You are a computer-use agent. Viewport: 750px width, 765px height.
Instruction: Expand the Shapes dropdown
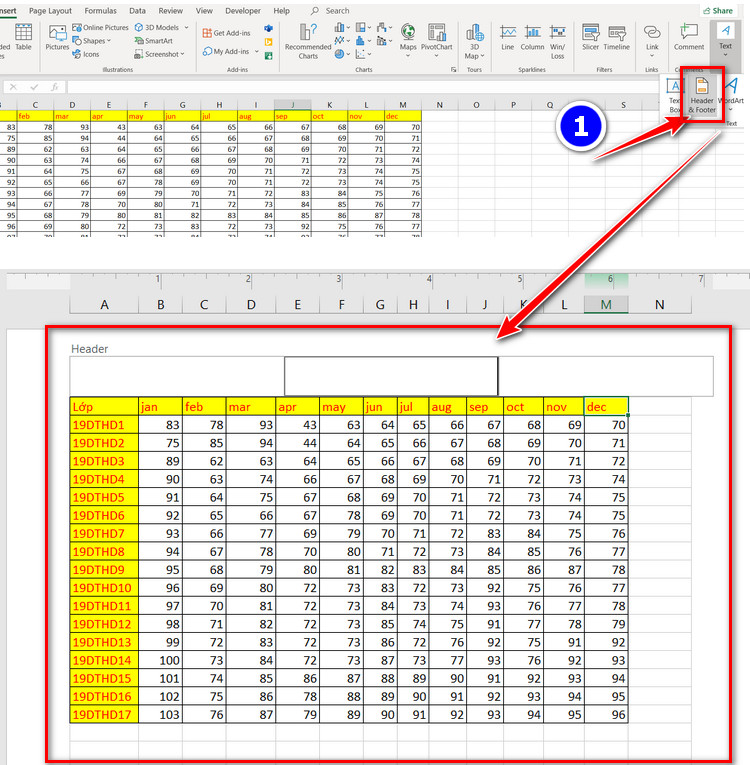95,41
